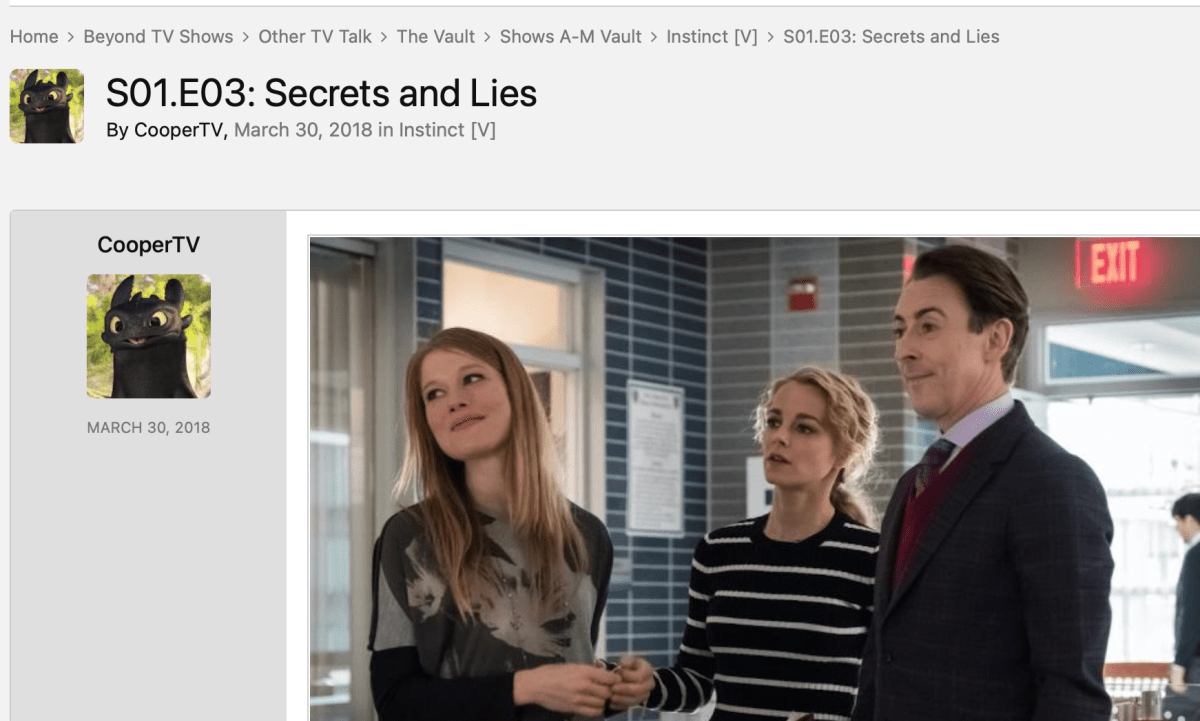This screenshot has height=721, width=1200.
Task: Open the episode still image in the post
Action: 755,479
